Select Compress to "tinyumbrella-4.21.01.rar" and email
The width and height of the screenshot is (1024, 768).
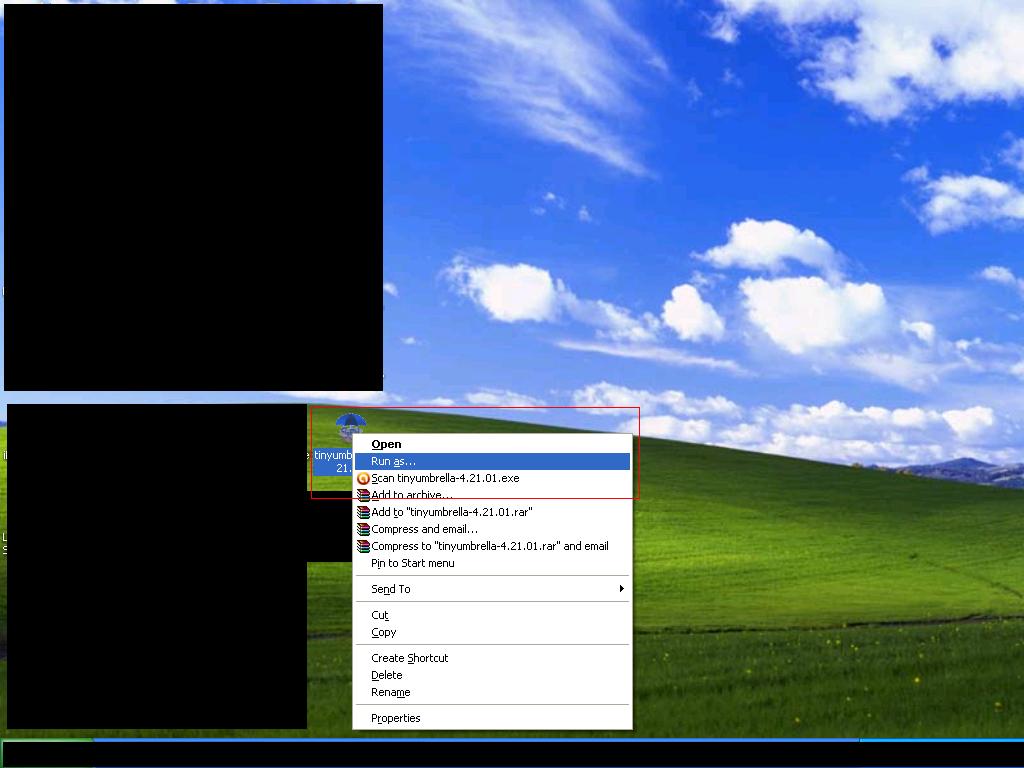(492, 546)
